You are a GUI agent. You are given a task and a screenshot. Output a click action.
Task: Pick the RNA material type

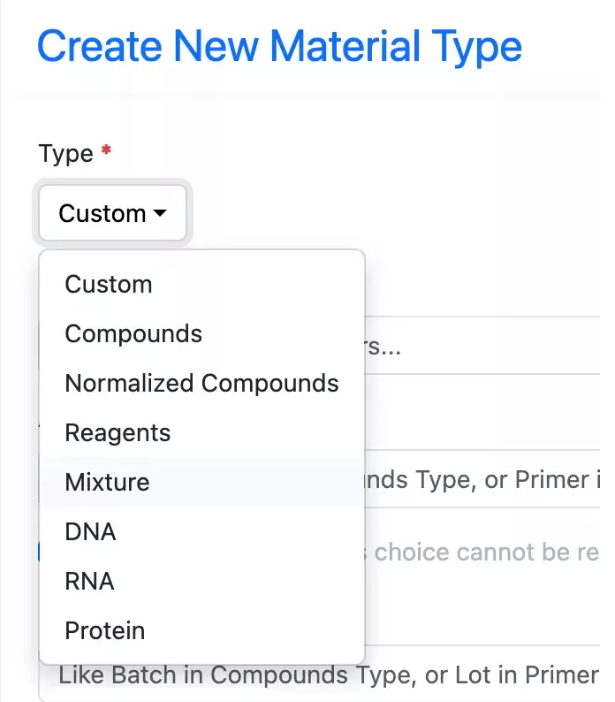pos(89,581)
